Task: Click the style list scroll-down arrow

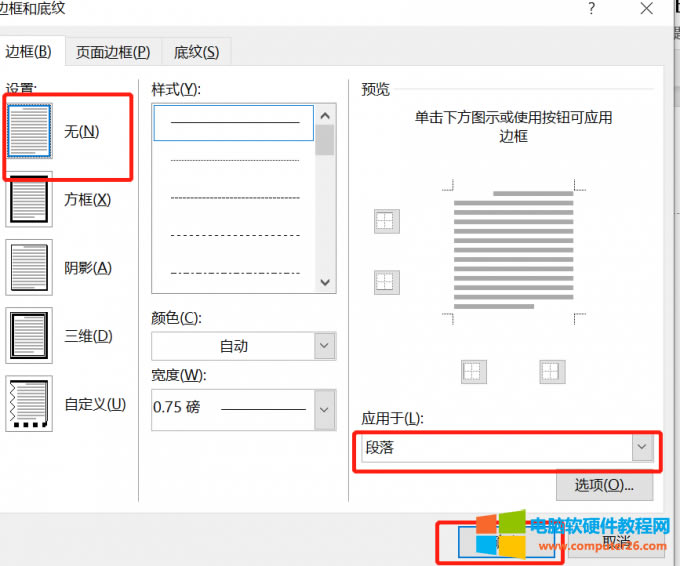Action: (324, 283)
